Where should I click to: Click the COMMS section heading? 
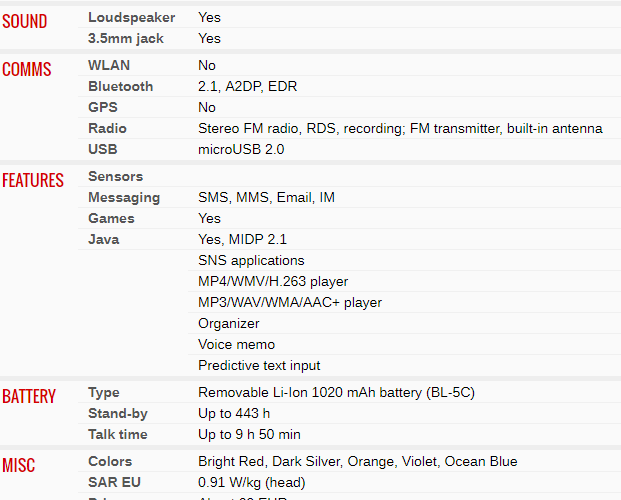27,69
